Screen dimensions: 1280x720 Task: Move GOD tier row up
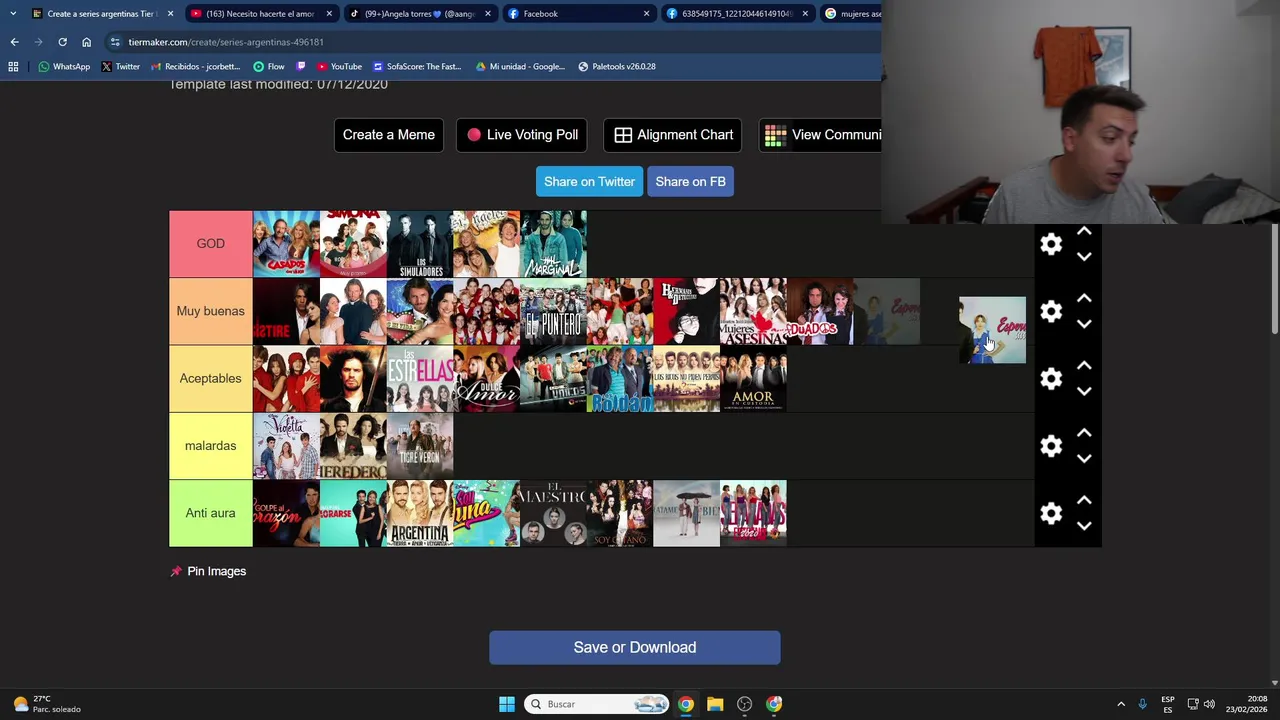click(x=1084, y=231)
